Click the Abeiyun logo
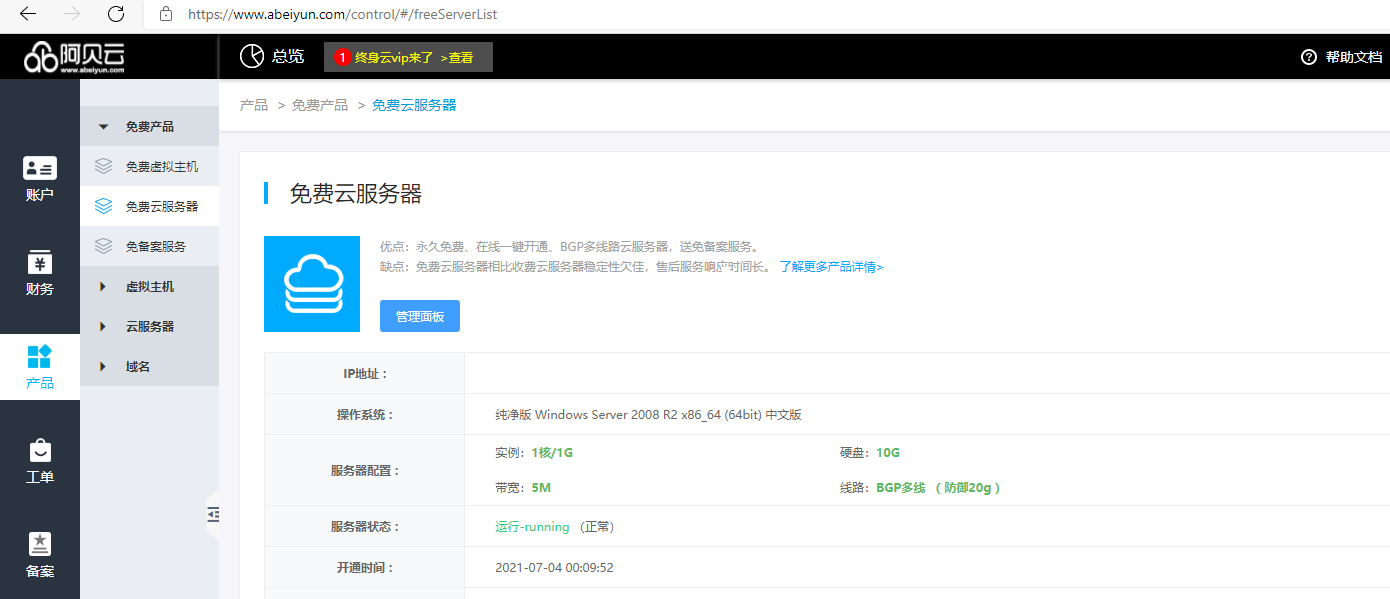 coord(75,58)
